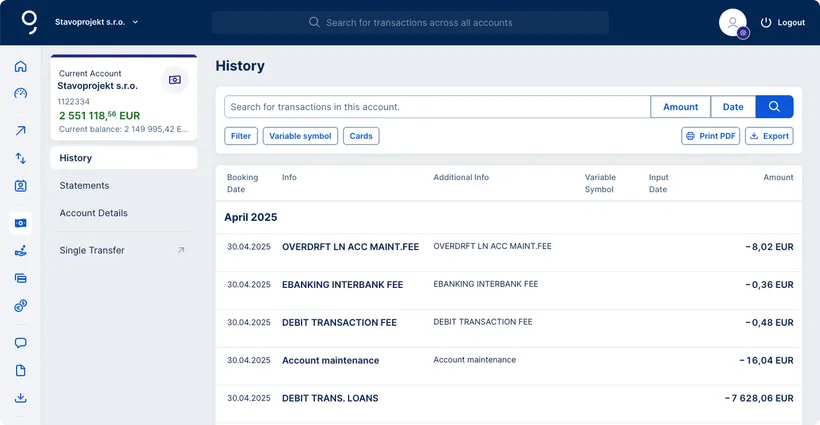
Task: Open the Account maintenance transaction
Action: coord(509,366)
